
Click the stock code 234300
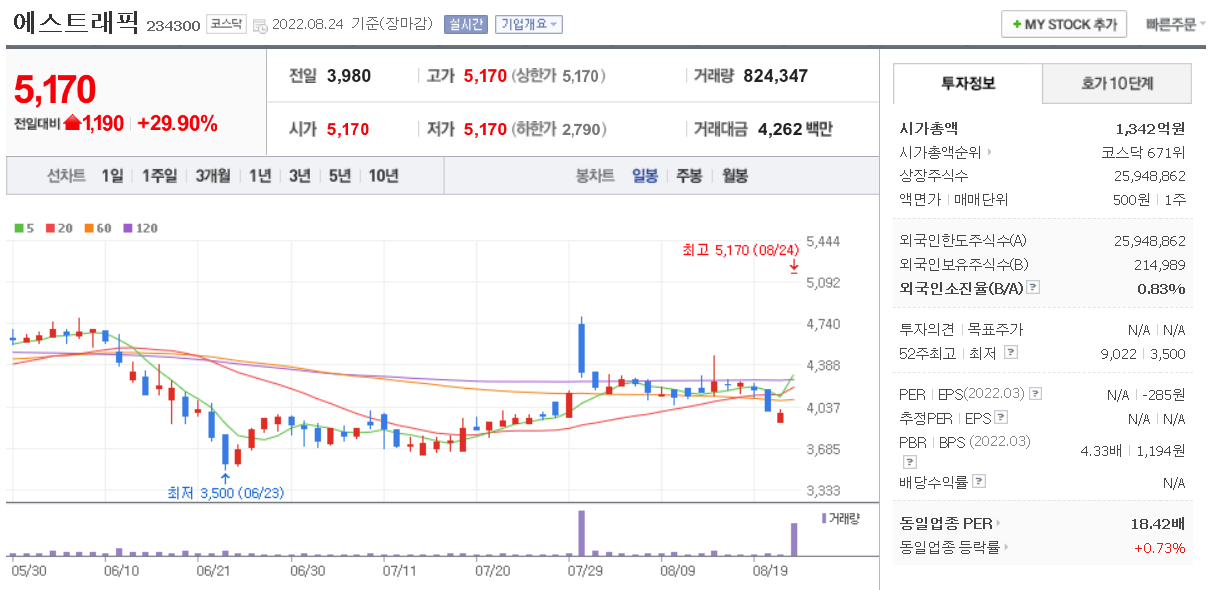click(x=173, y=25)
